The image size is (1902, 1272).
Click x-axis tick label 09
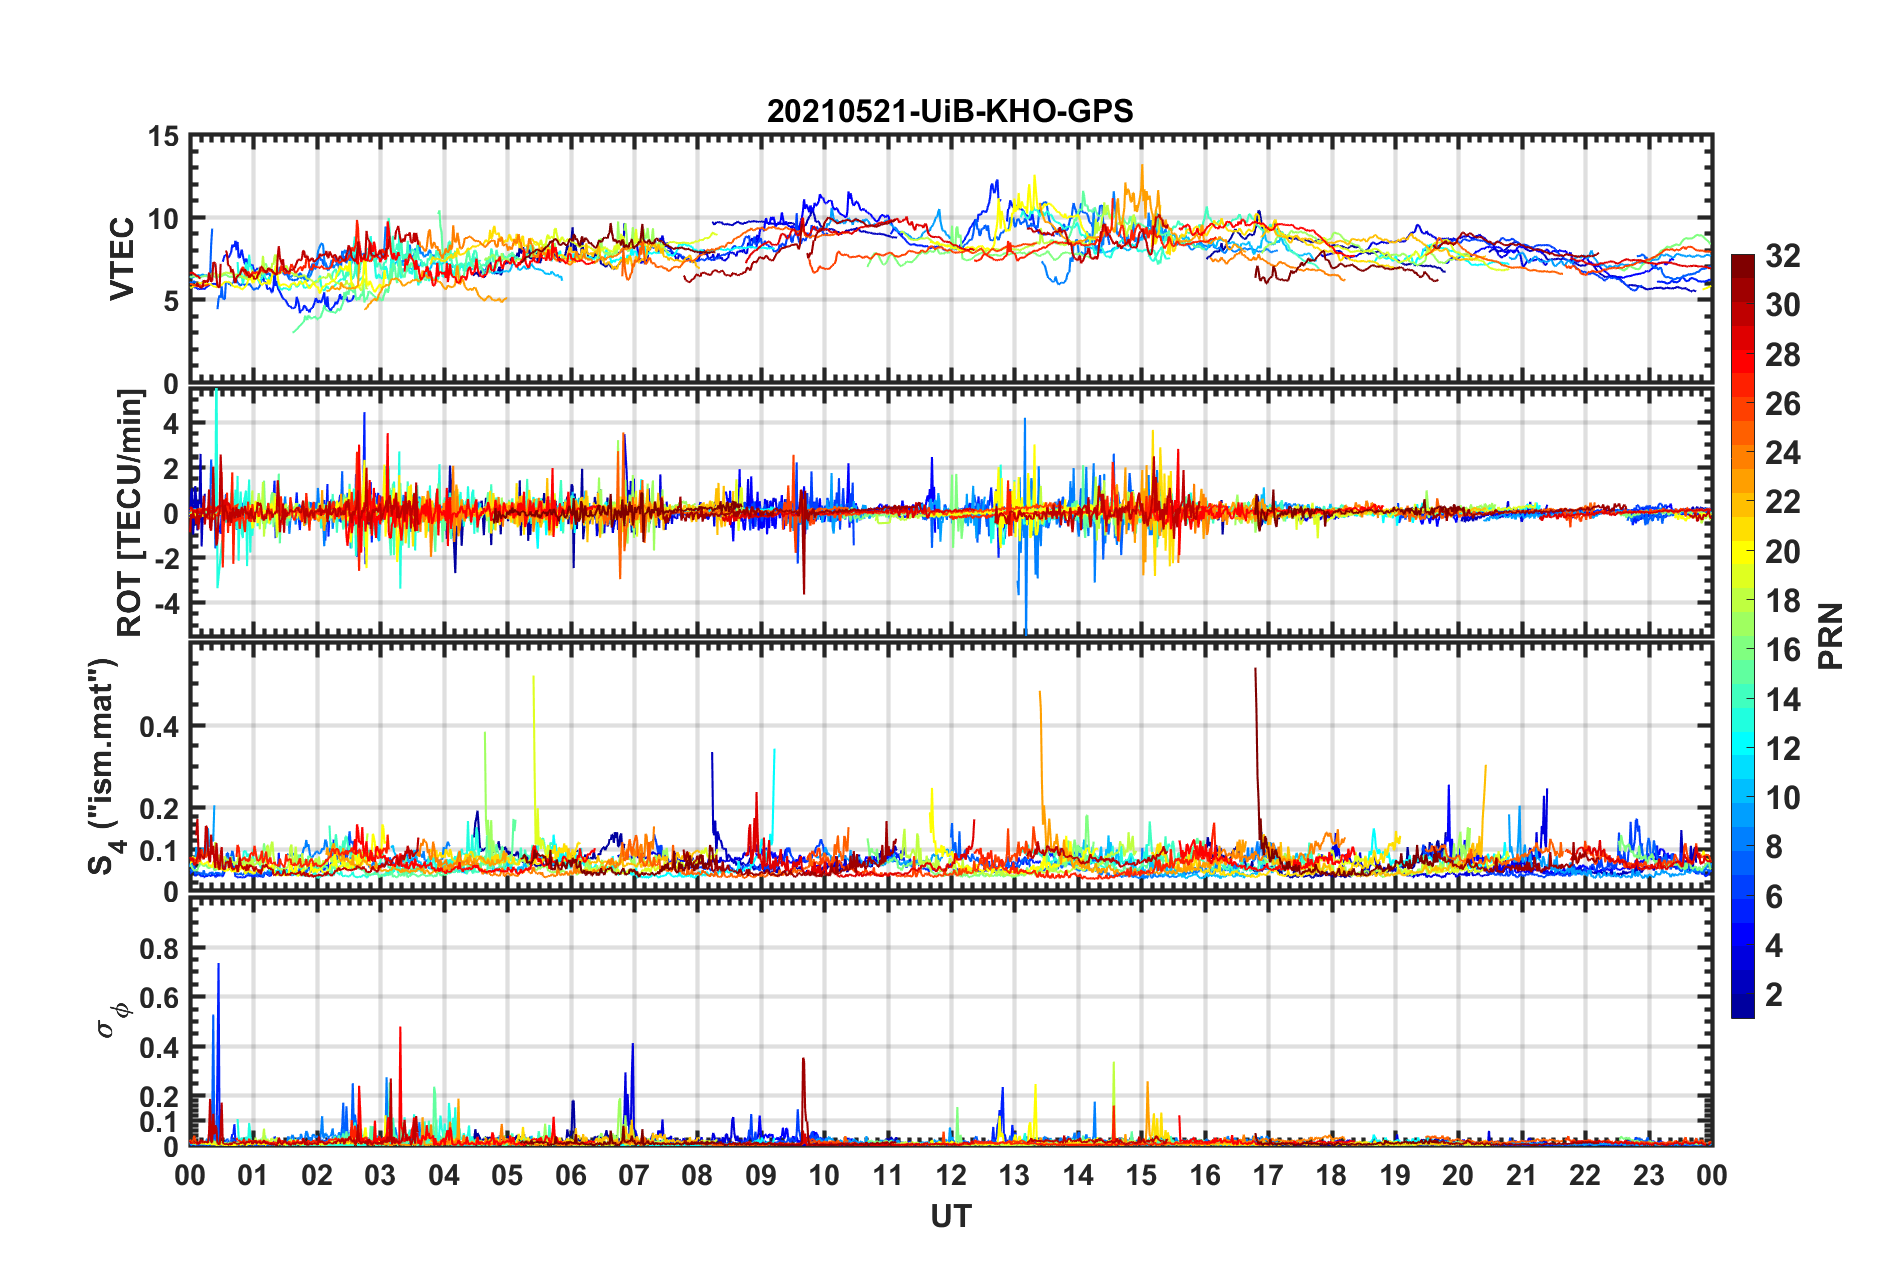coord(760,1175)
